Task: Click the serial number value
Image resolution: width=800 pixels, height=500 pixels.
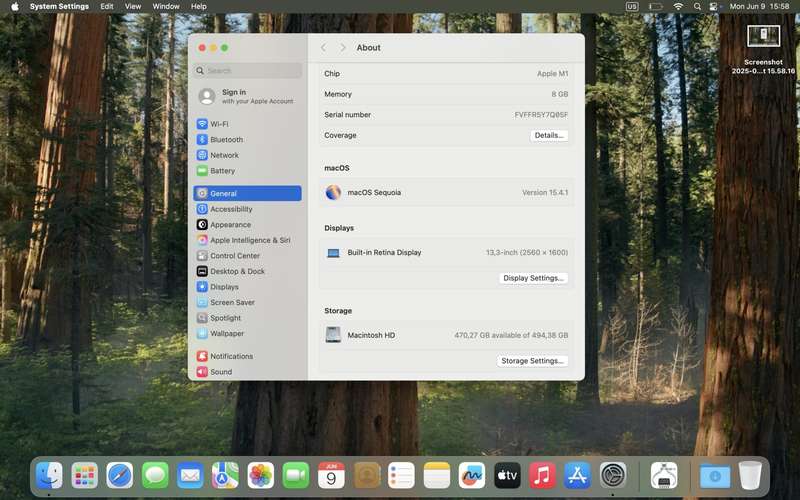Action: click(x=541, y=115)
